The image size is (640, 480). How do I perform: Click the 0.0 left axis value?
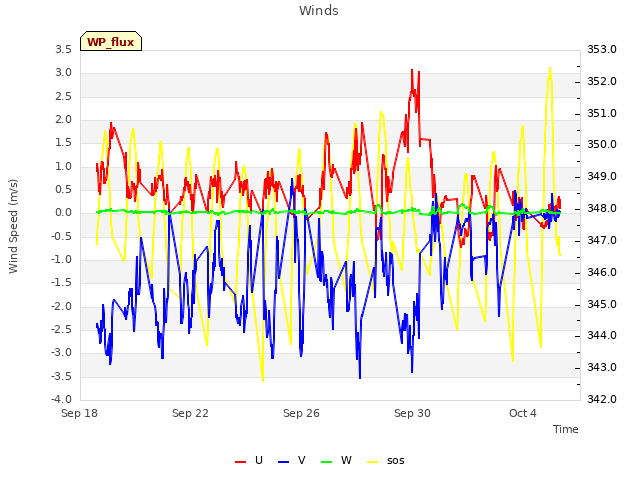pos(64,213)
